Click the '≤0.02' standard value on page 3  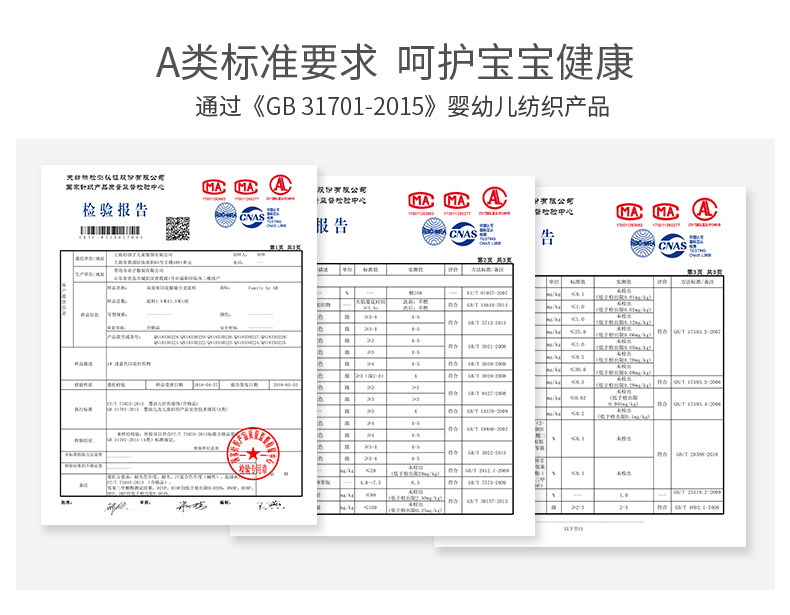578,397
